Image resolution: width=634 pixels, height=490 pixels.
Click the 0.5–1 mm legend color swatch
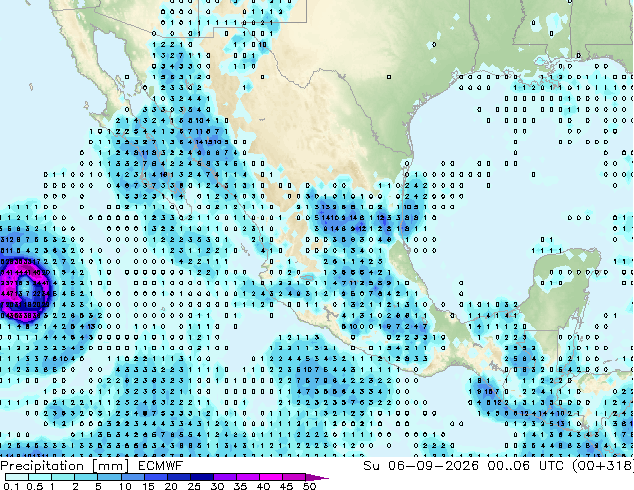tap(40, 477)
